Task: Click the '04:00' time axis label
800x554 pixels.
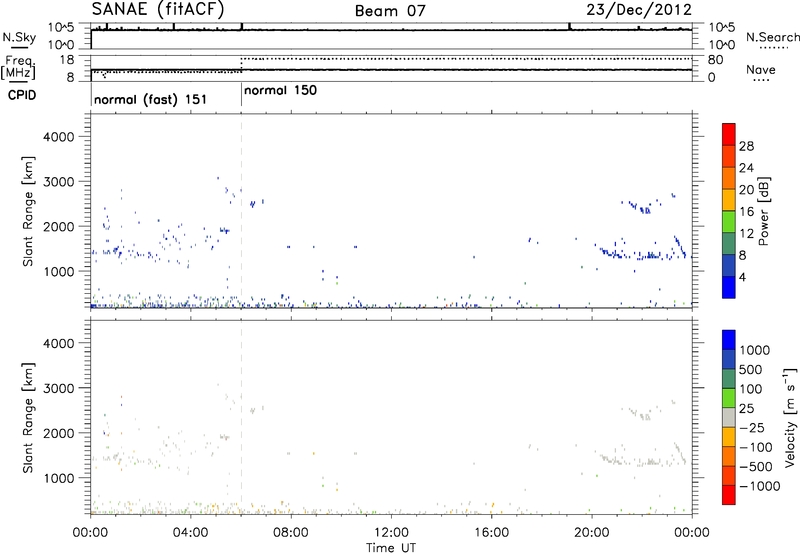Action: pos(191,533)
